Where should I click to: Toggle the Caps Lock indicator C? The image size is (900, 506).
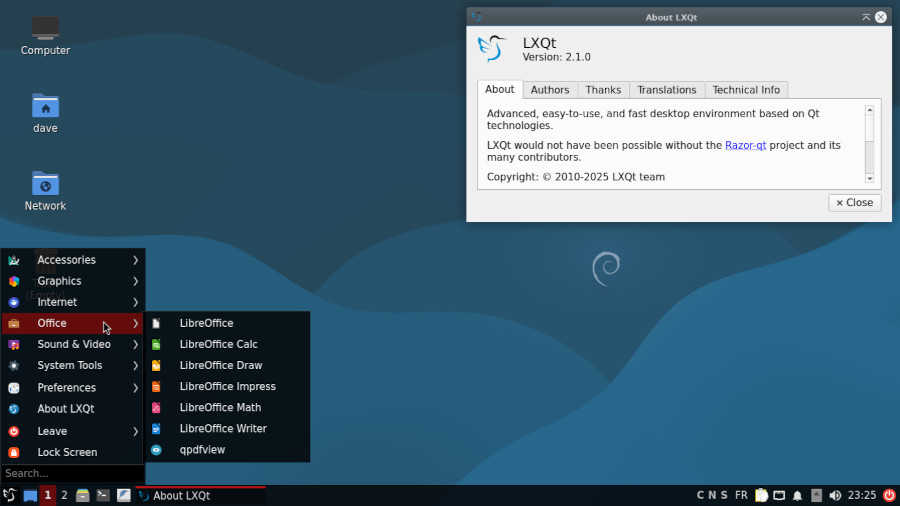coord(700,495)
